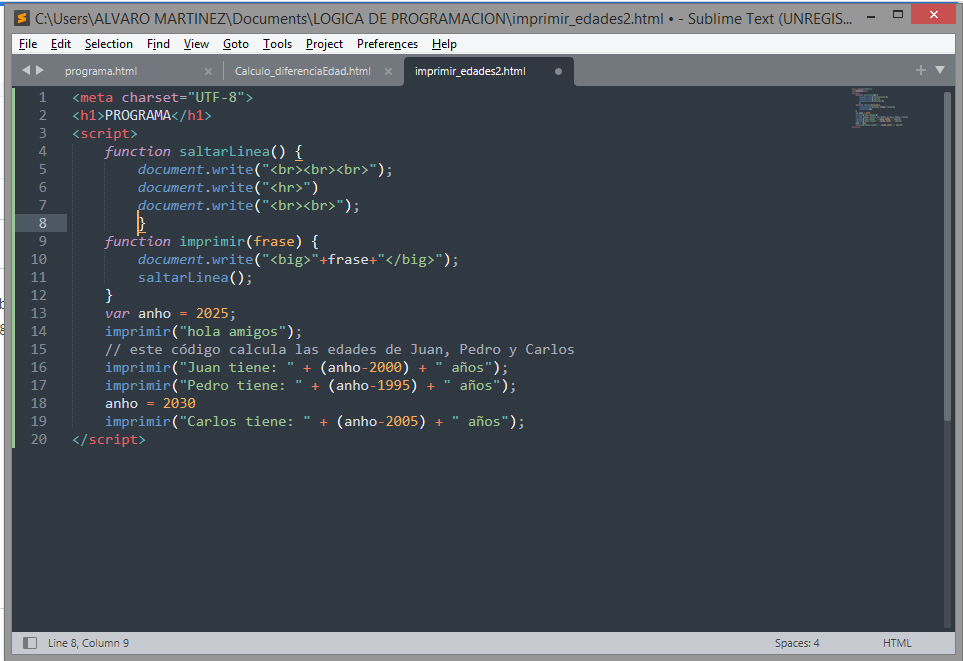Click the meta charset tag on line 1

tap(162, 97)
